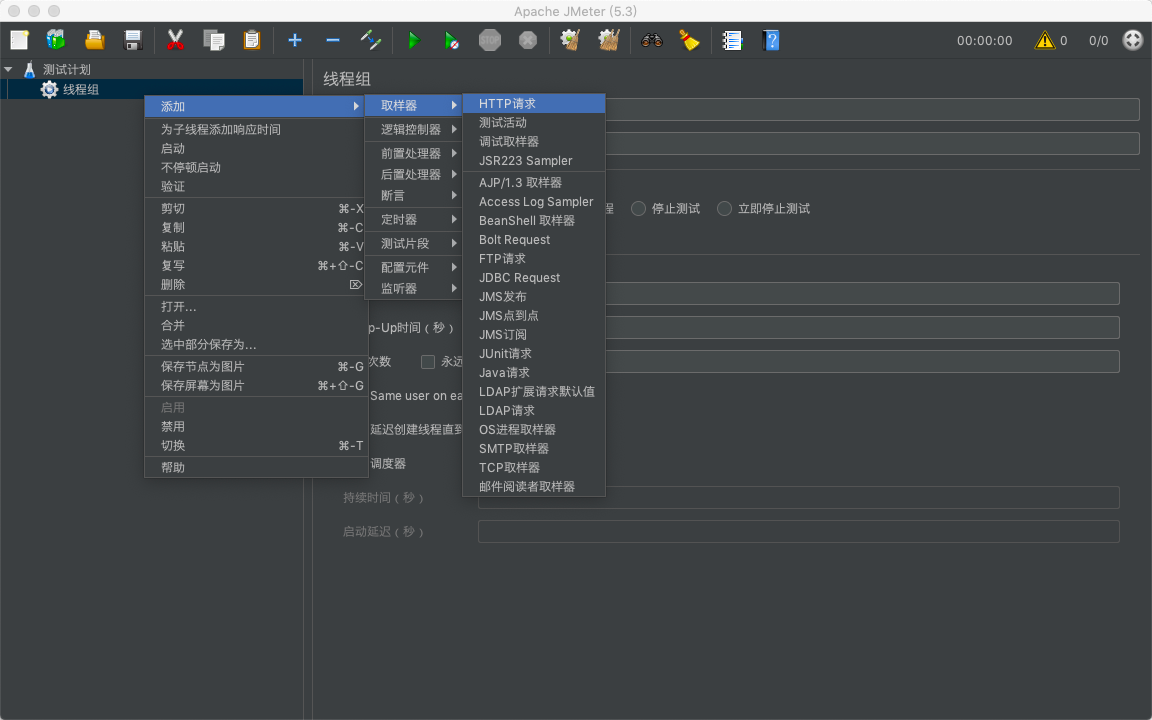The height and width of the screenshot is (720, 1152).
Task: Click the grey Stop sign icon
Action: point(490,40)
